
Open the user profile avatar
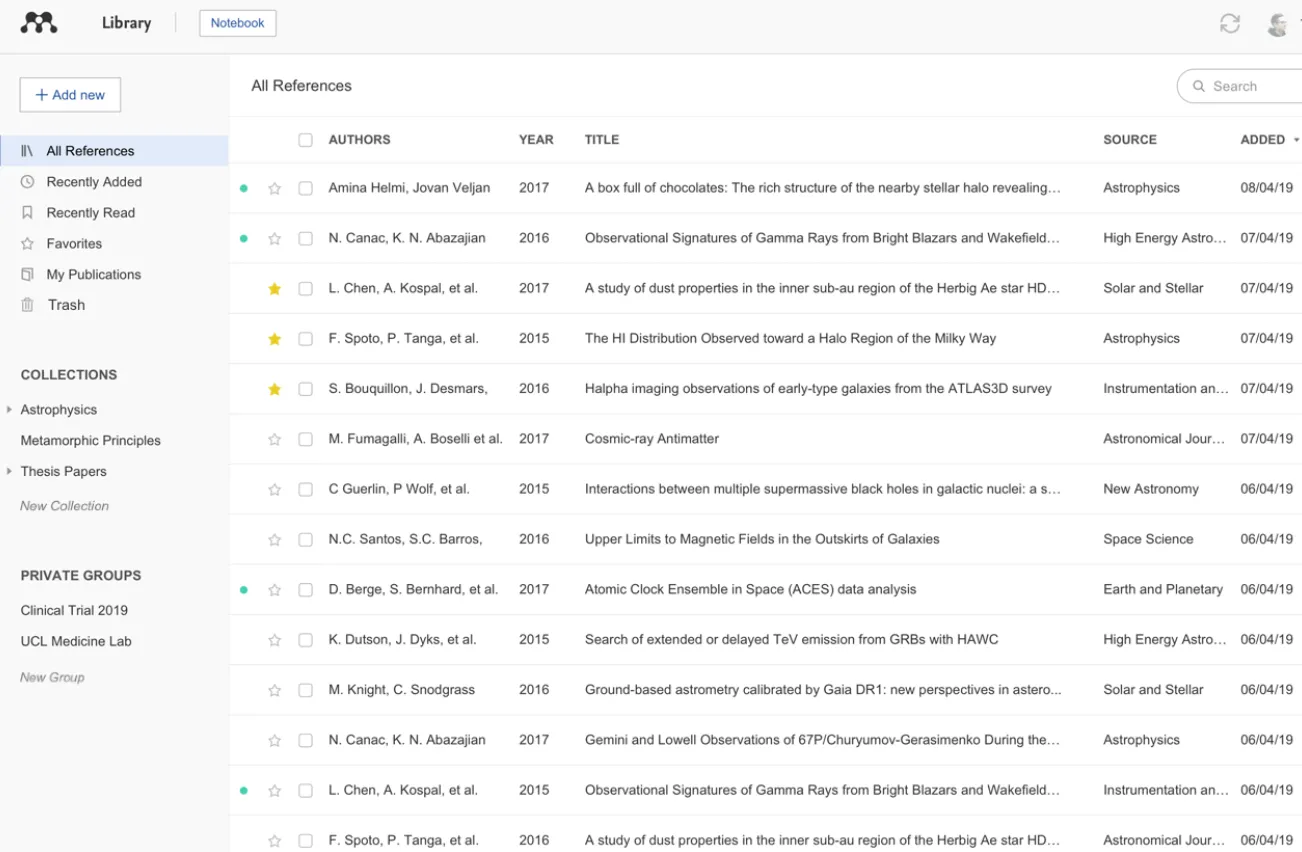pyautogui.click(x=1277, y=24)
